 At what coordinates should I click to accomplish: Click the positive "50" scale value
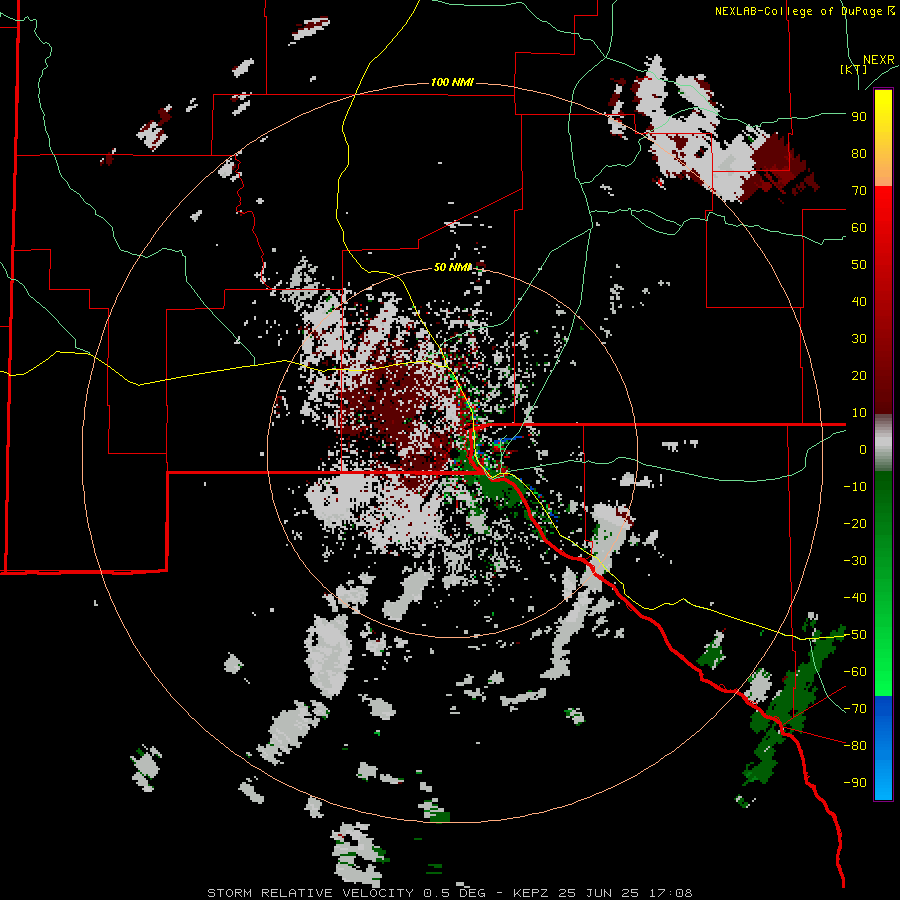(x=859, y=265)
